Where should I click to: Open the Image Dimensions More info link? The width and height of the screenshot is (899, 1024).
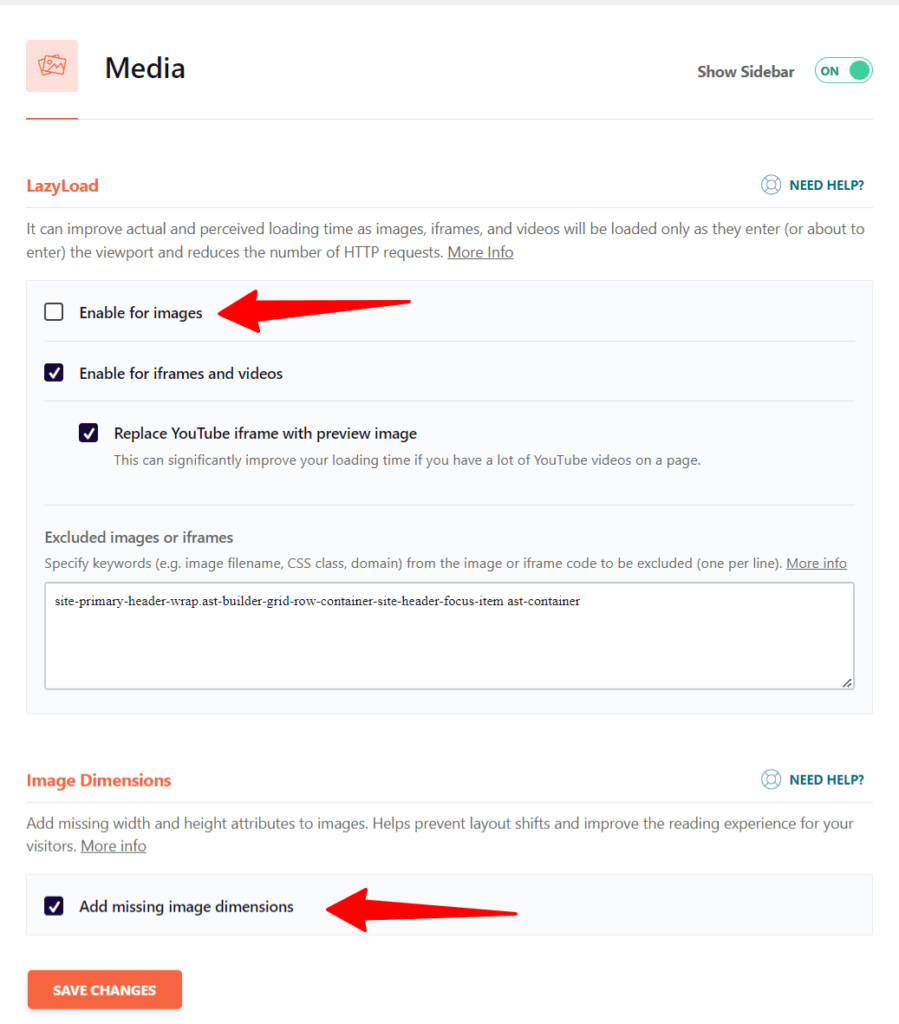click(113, 845)
